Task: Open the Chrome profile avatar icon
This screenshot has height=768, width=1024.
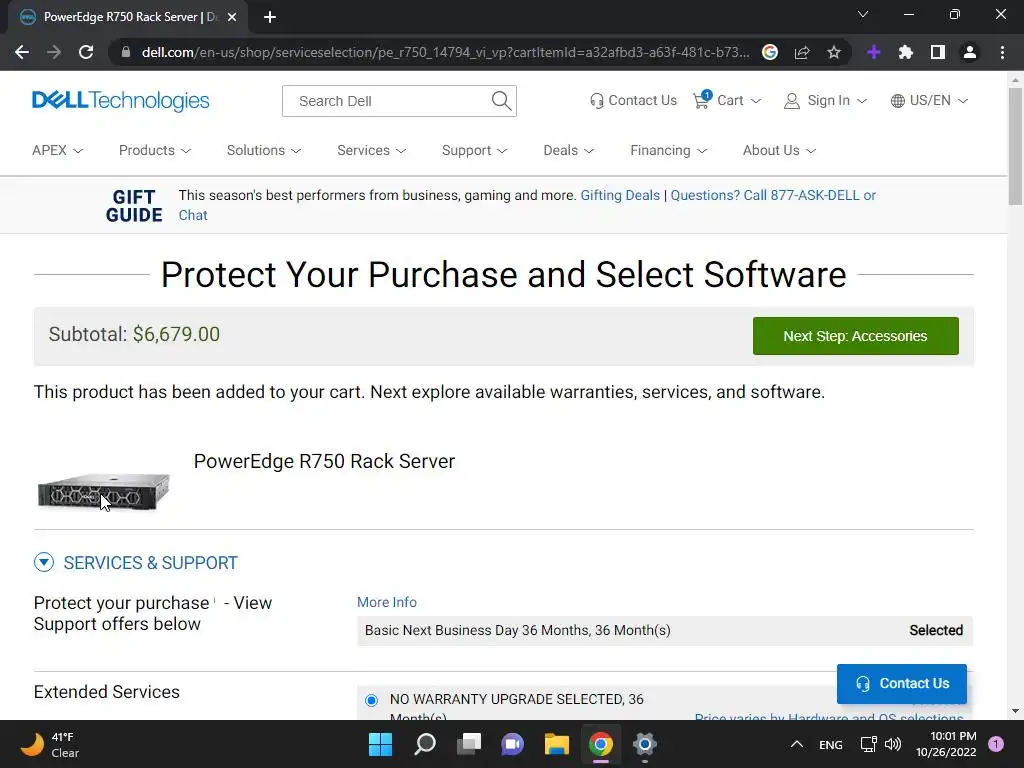Action: [x=970, y=52]
